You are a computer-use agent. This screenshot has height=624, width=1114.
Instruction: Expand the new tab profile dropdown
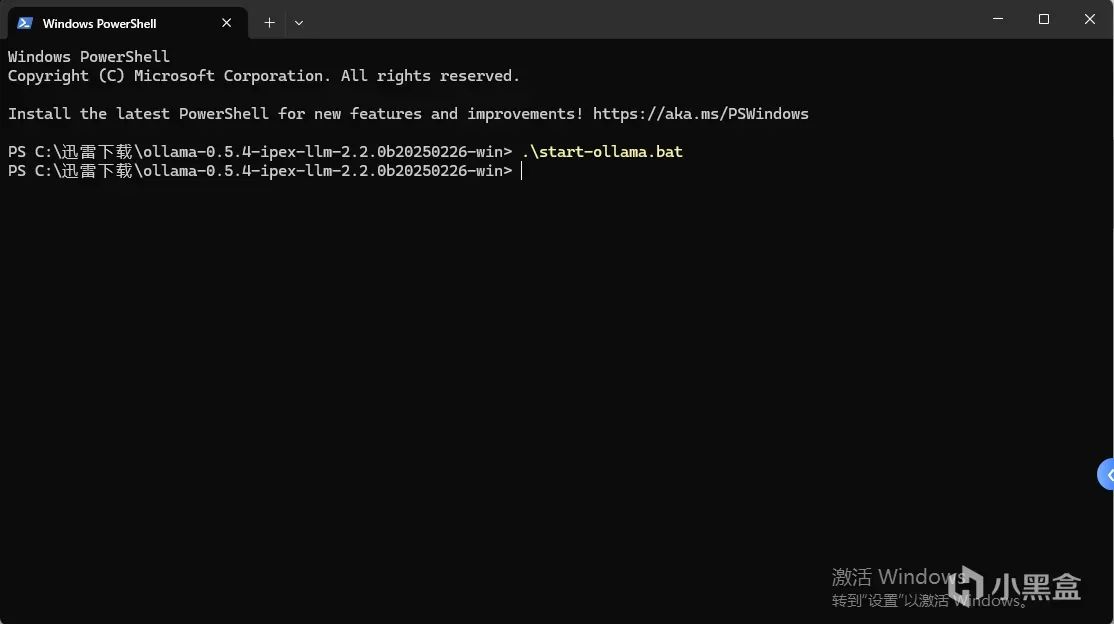click(x=299, y=22)
